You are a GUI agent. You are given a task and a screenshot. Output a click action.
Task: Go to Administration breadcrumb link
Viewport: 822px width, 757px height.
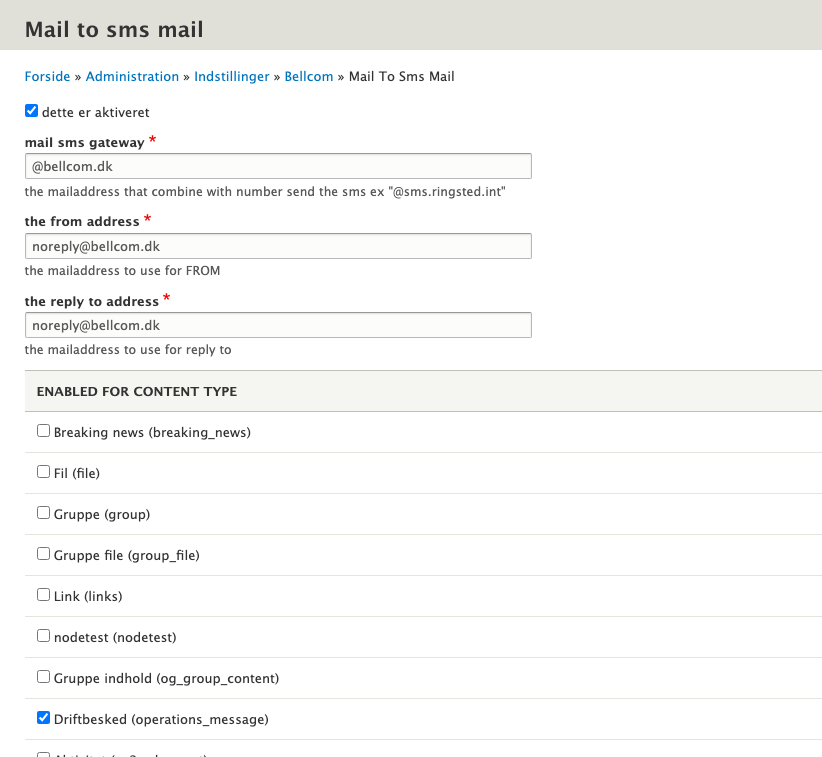click(132, 76)
